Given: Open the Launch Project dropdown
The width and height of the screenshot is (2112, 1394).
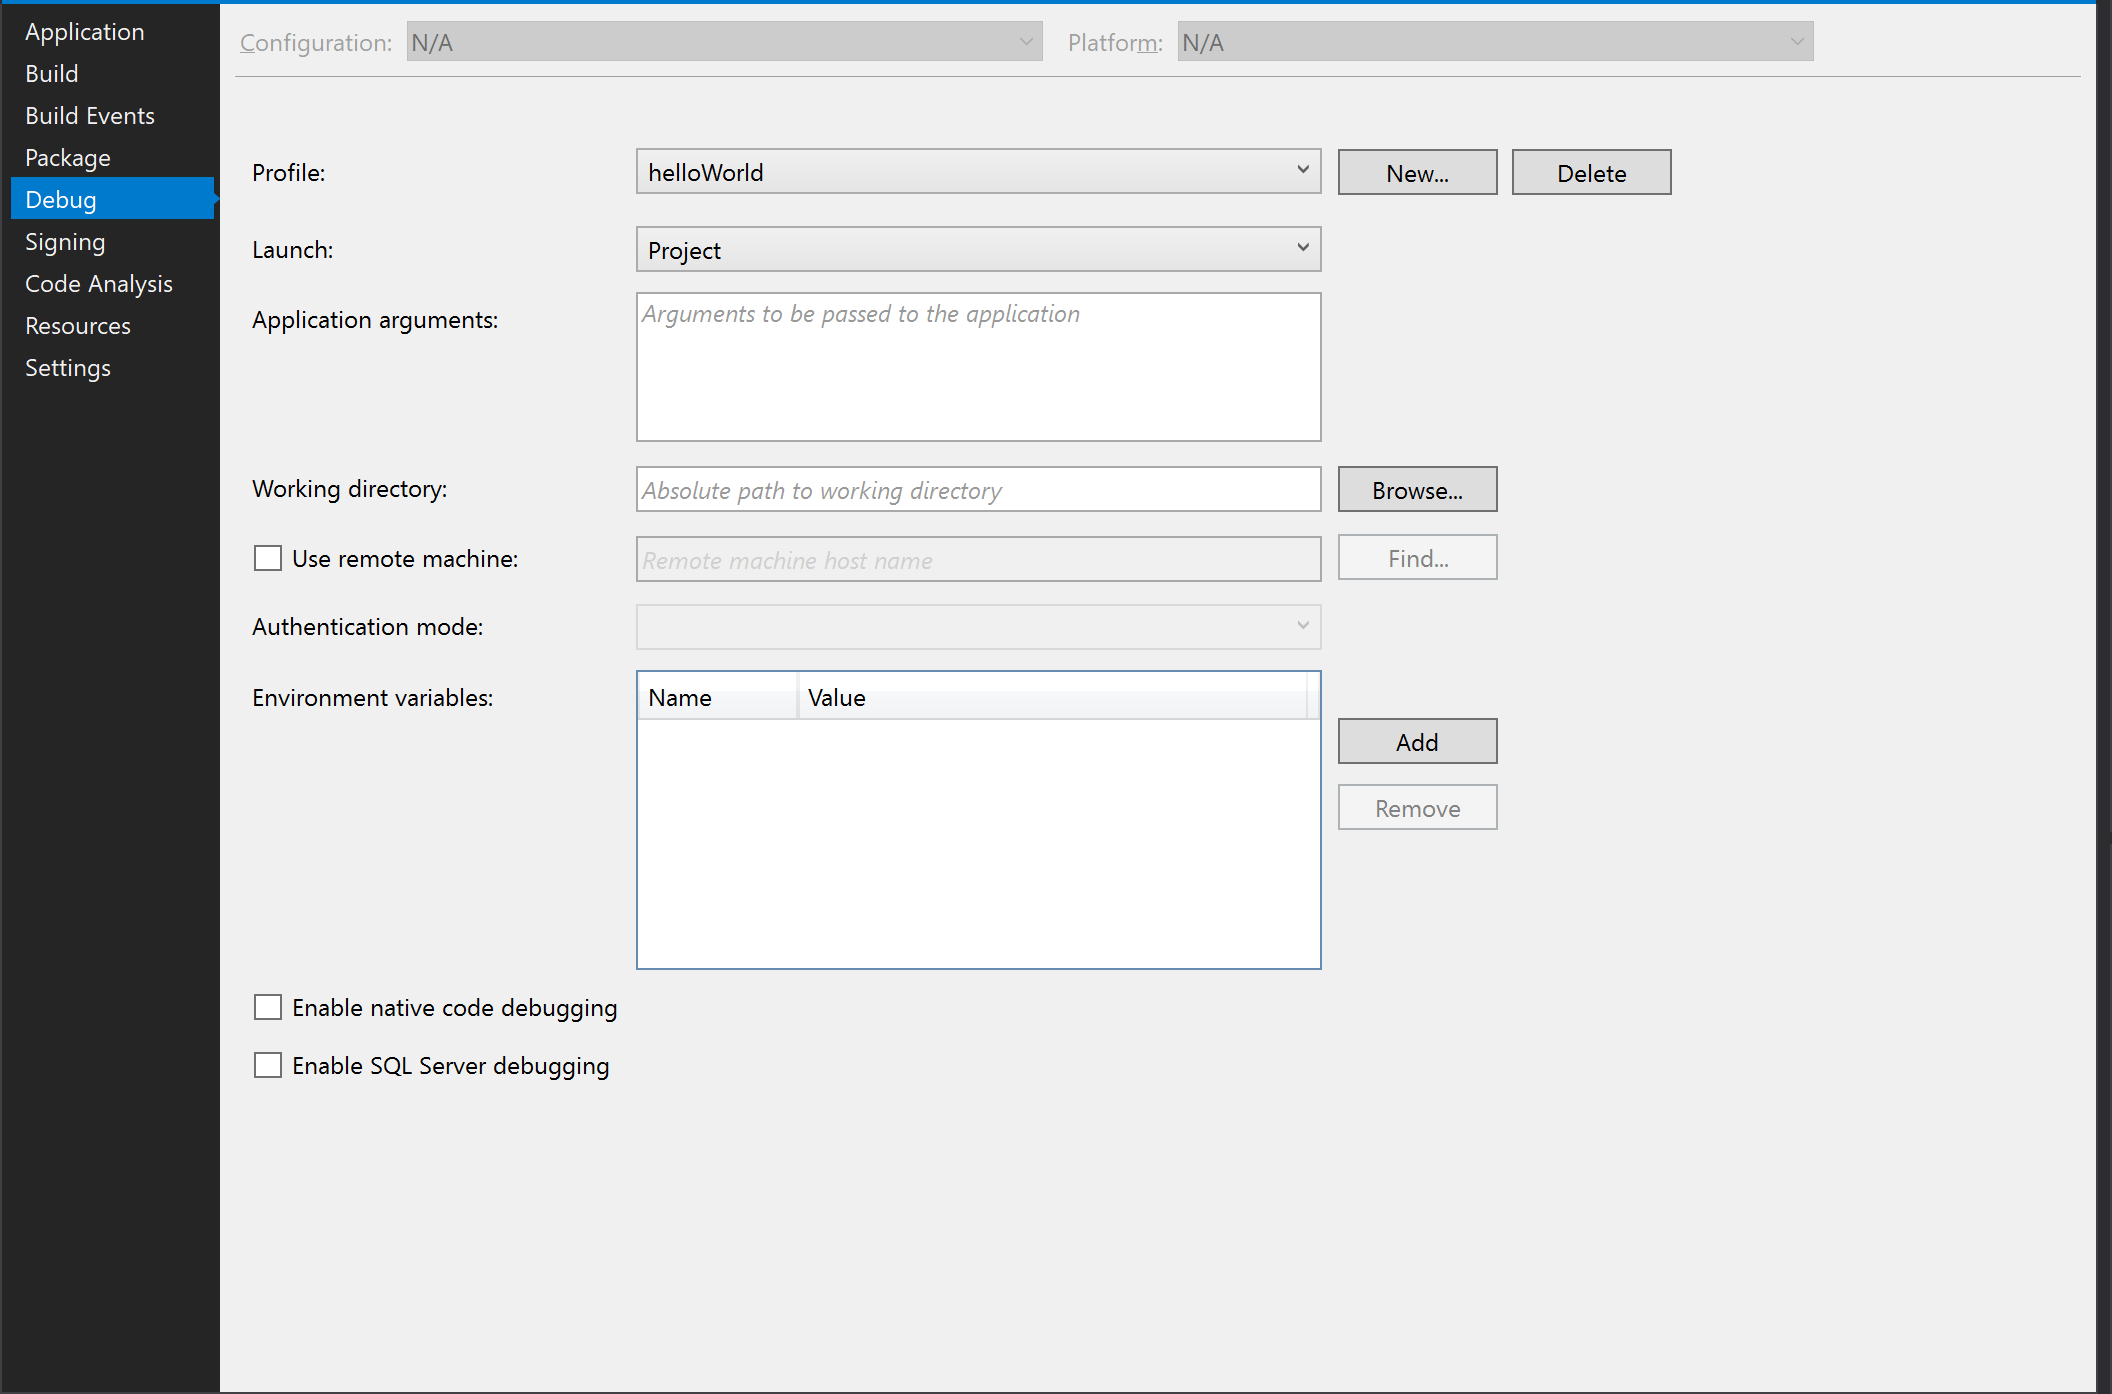Looking at the screenshot, I should (x=978, y=249).
